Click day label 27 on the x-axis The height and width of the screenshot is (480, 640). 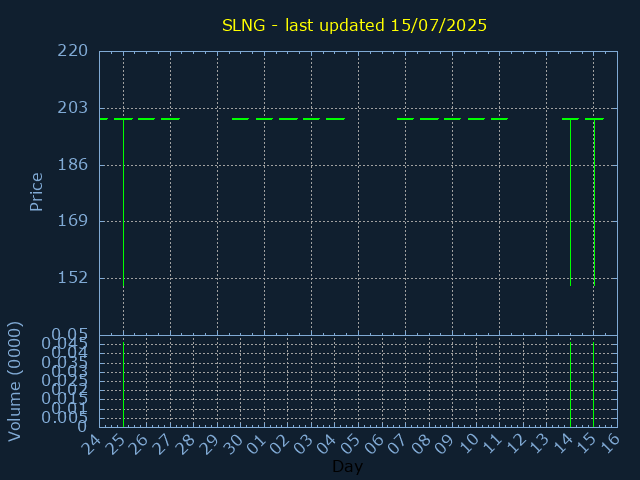162,444
